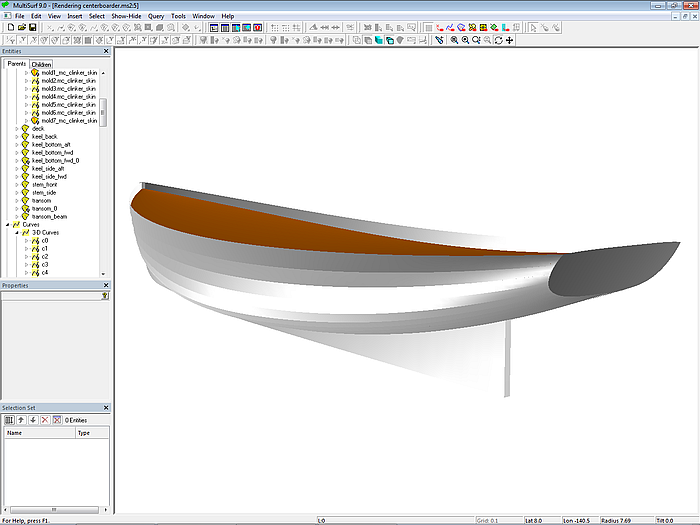Click the Entities panel vertical scrollbar

click(x=104, y=110)
